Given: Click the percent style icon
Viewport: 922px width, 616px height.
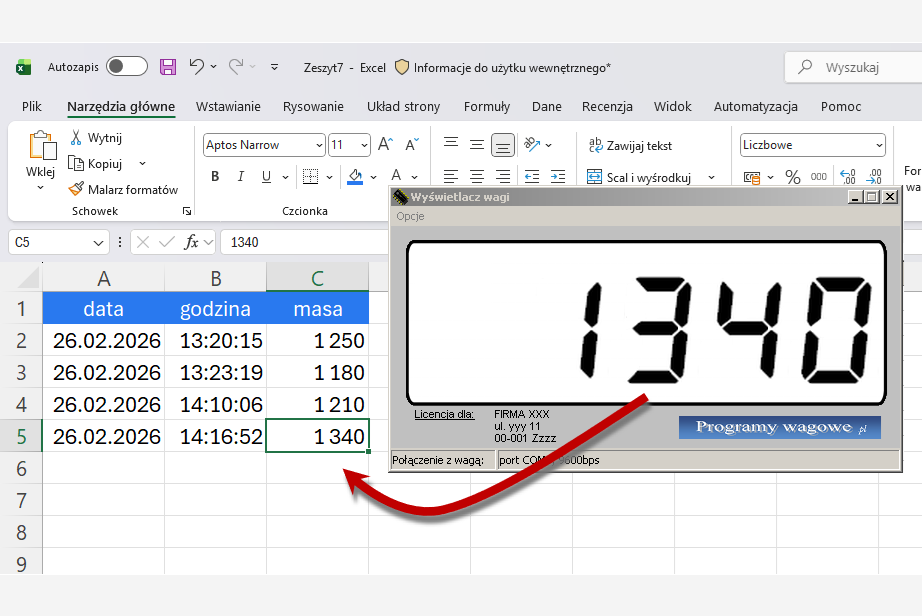Looking at the screenshot, I should tap(792, 177).
